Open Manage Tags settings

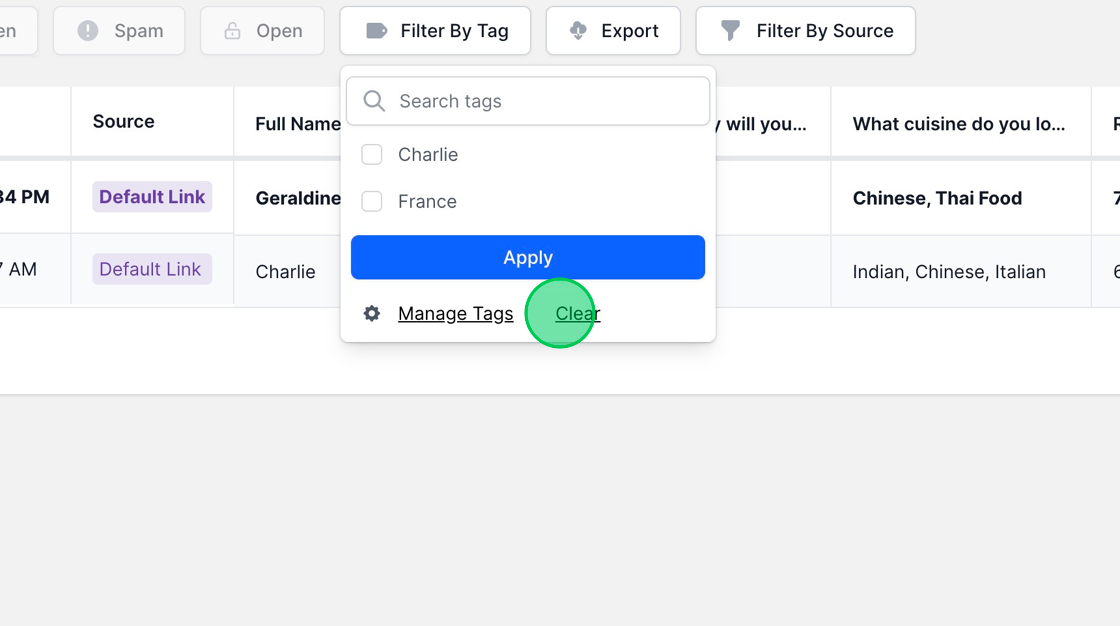455,313
